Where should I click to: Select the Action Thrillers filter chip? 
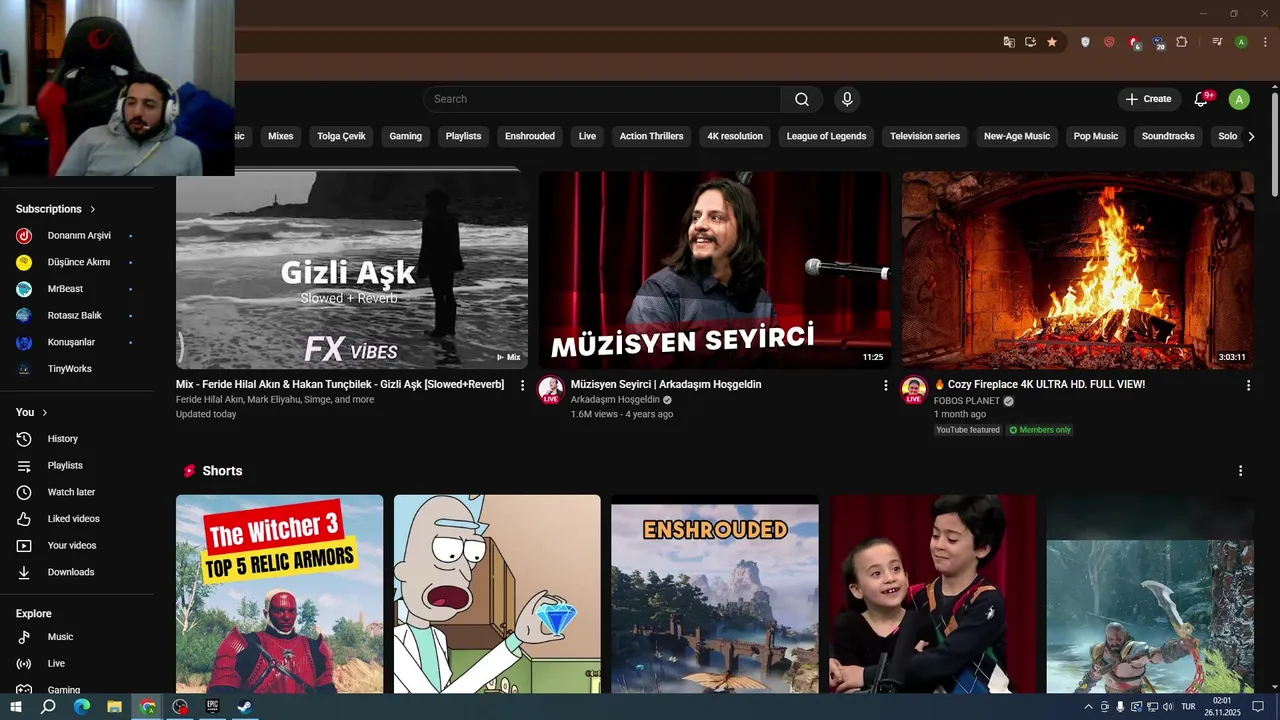point(651,136)
